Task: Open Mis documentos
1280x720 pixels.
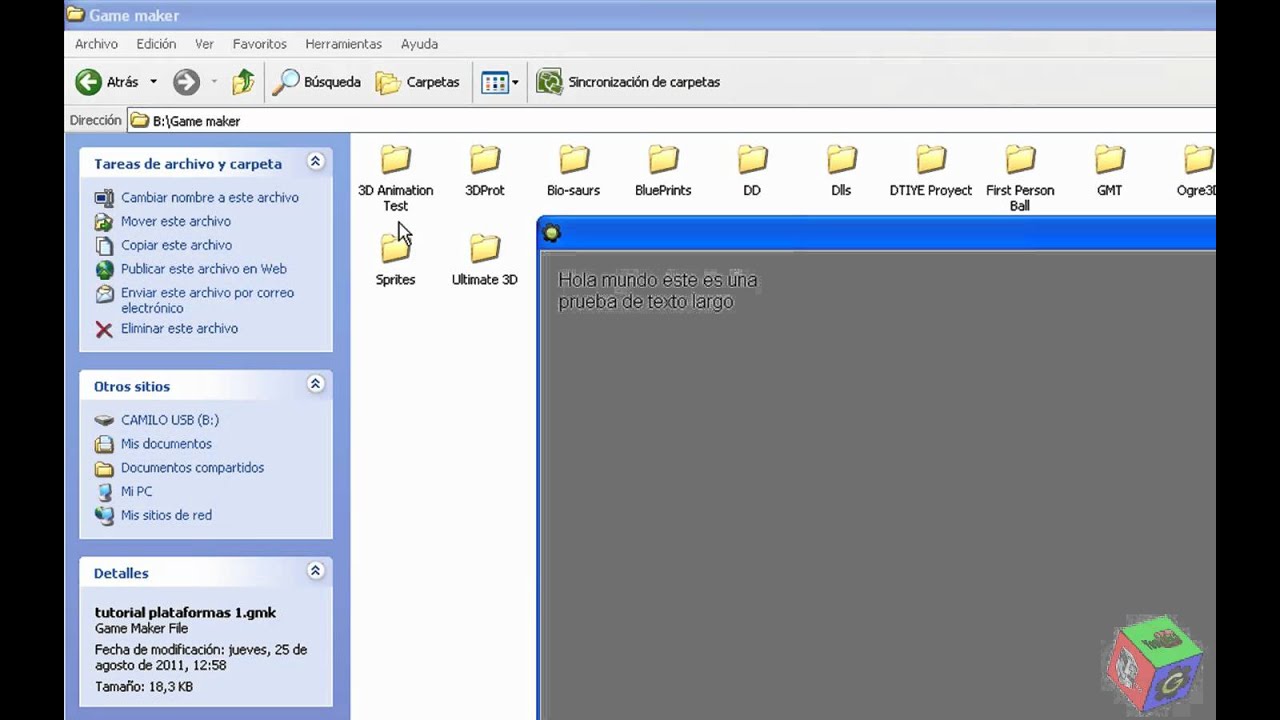Action: [x=166, y=444]
